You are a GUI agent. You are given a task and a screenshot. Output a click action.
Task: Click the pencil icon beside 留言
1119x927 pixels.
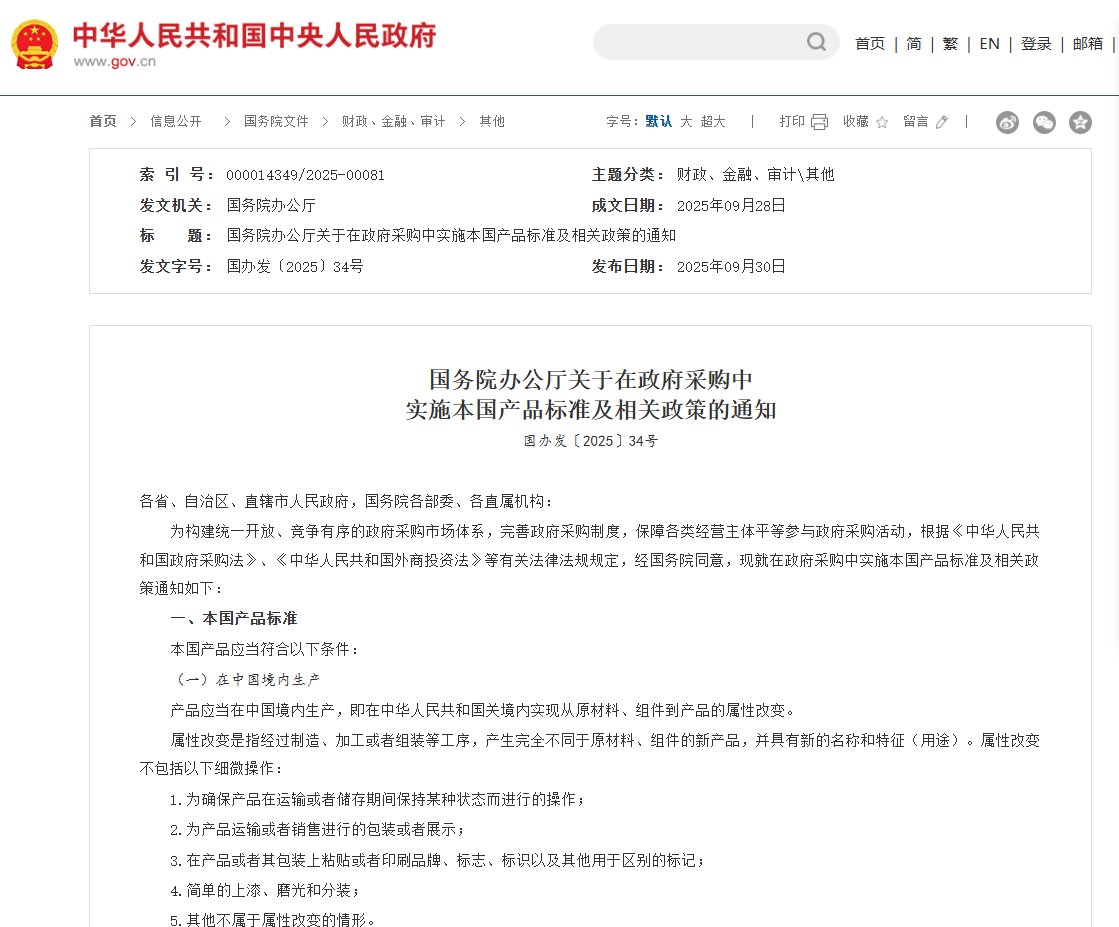941,122
